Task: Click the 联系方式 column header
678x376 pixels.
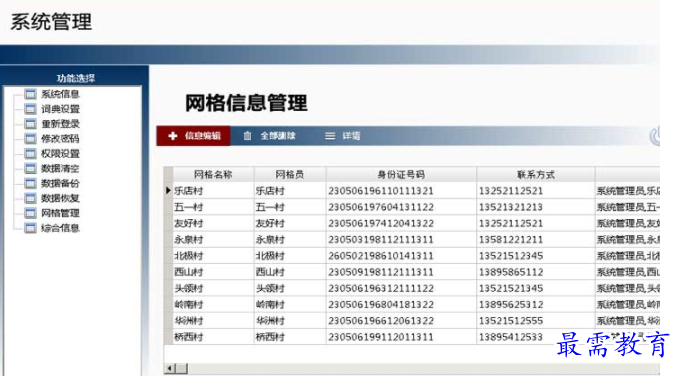Action: point(536,175)
